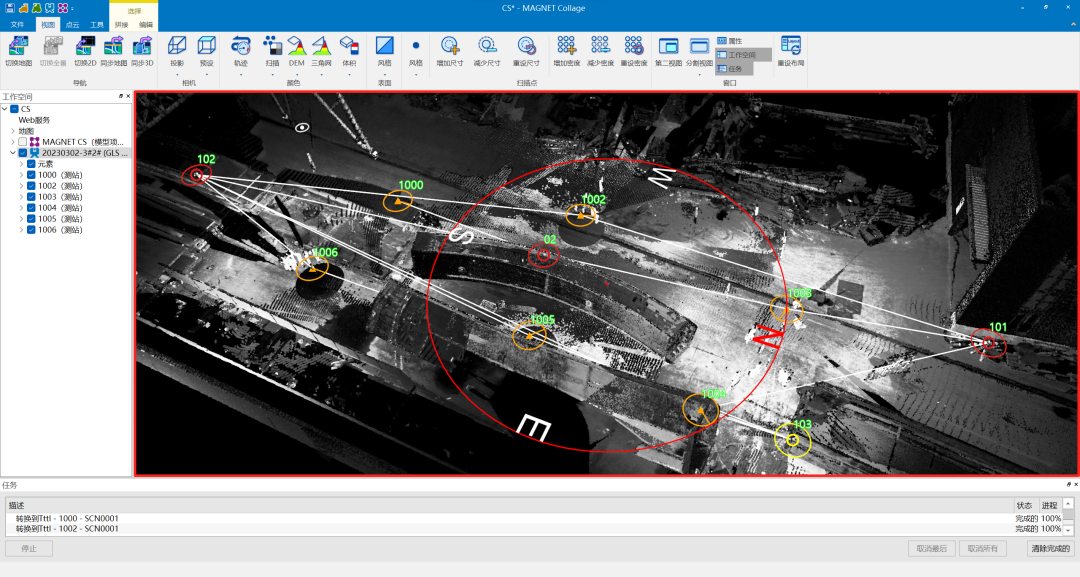The height and width of the screenshot is (577, 1080).
Task: Uncheck the 20230302-3#2# project checkbox
Action: 23,153
